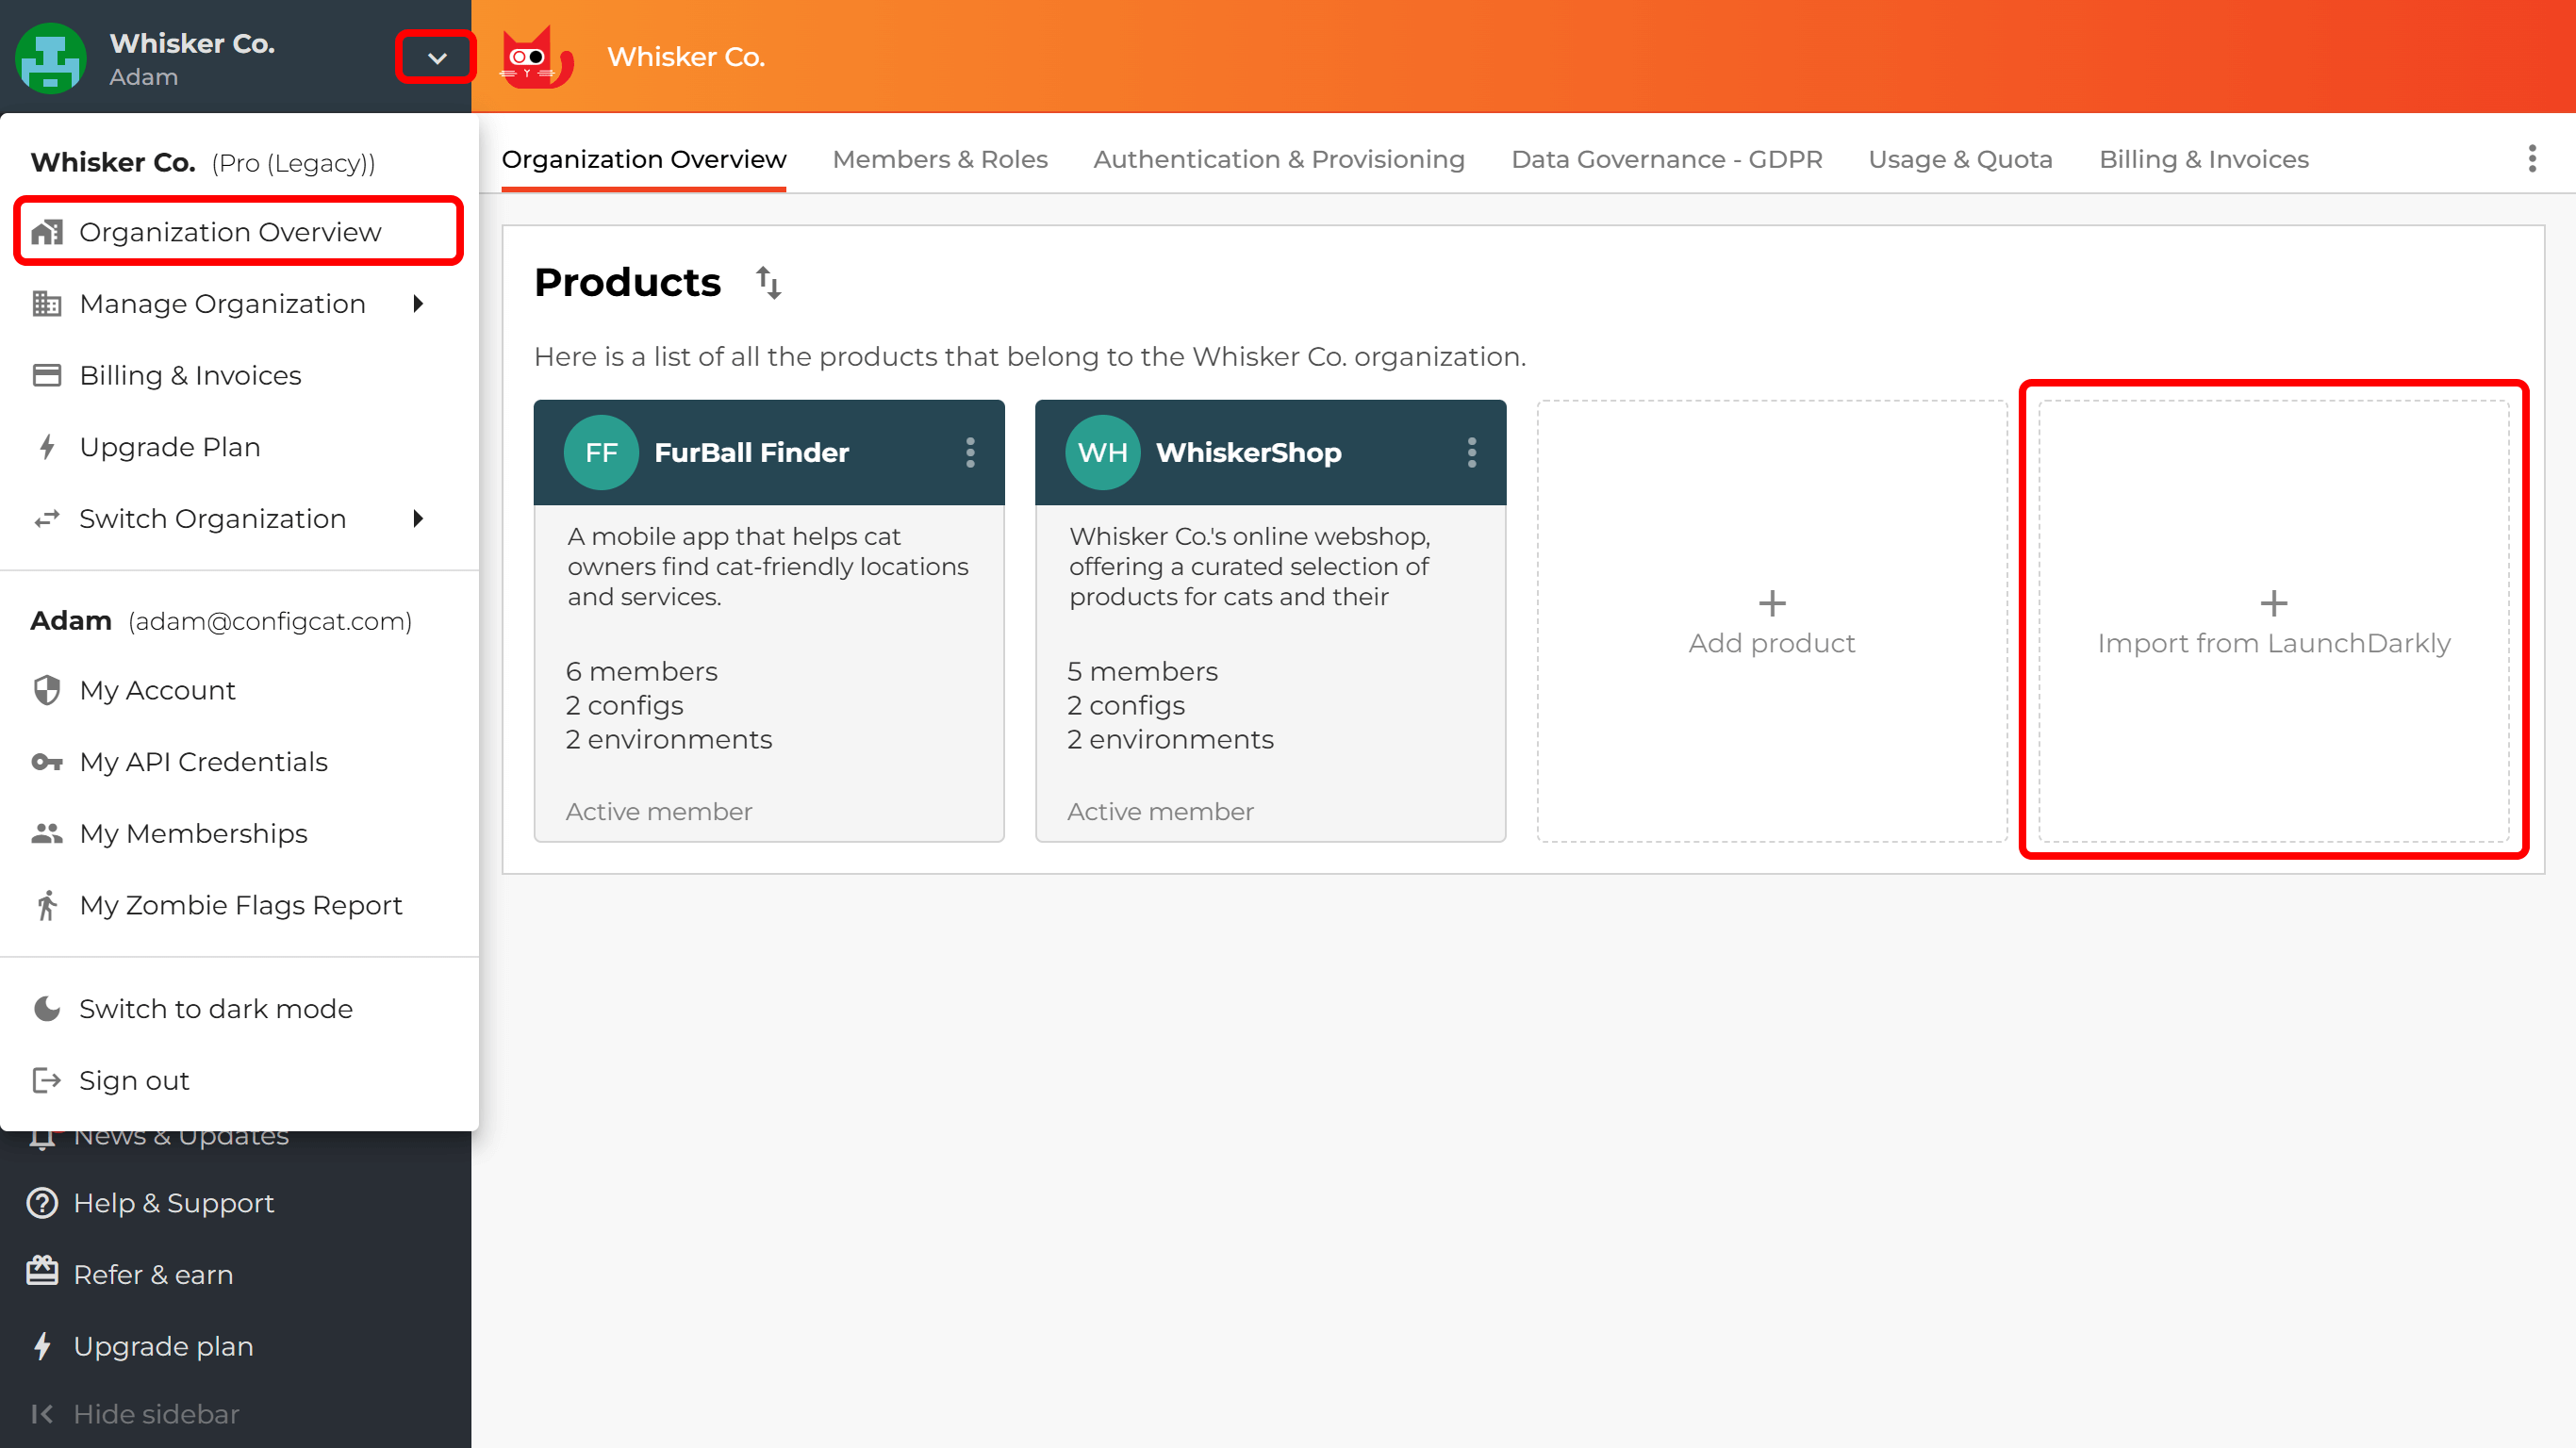Switch to dark mode
The image size is (2576, 1448).
tap(216, 1008)
